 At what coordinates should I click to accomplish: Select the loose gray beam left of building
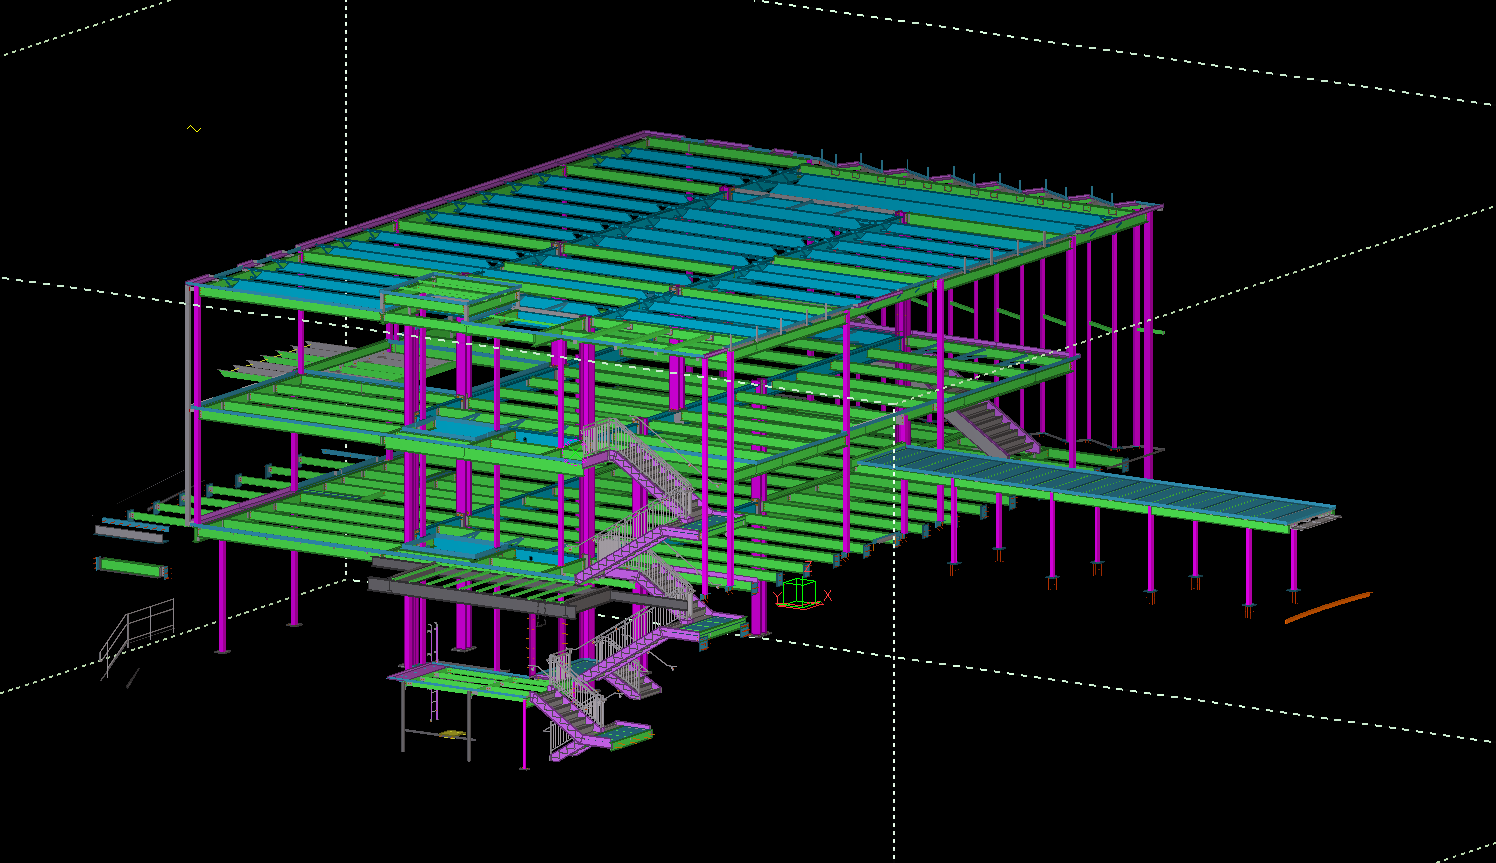point(130,534)
